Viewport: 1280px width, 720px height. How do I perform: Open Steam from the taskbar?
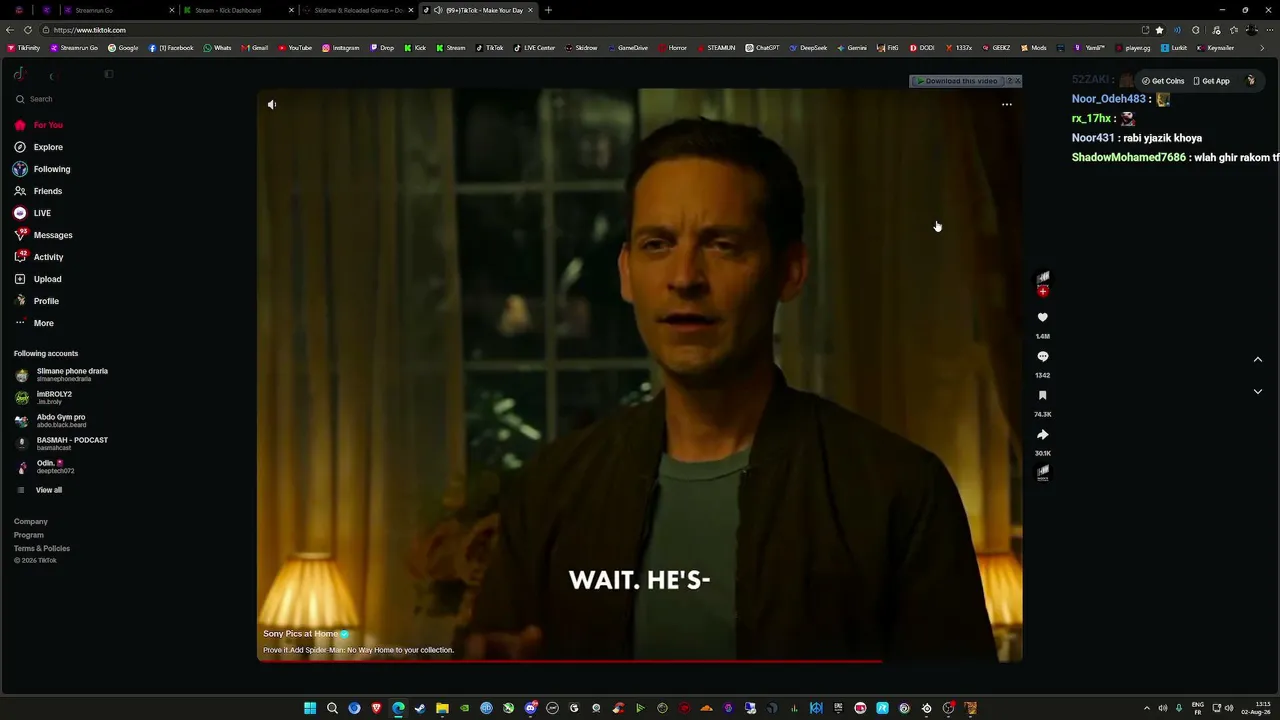pos(420,708)
